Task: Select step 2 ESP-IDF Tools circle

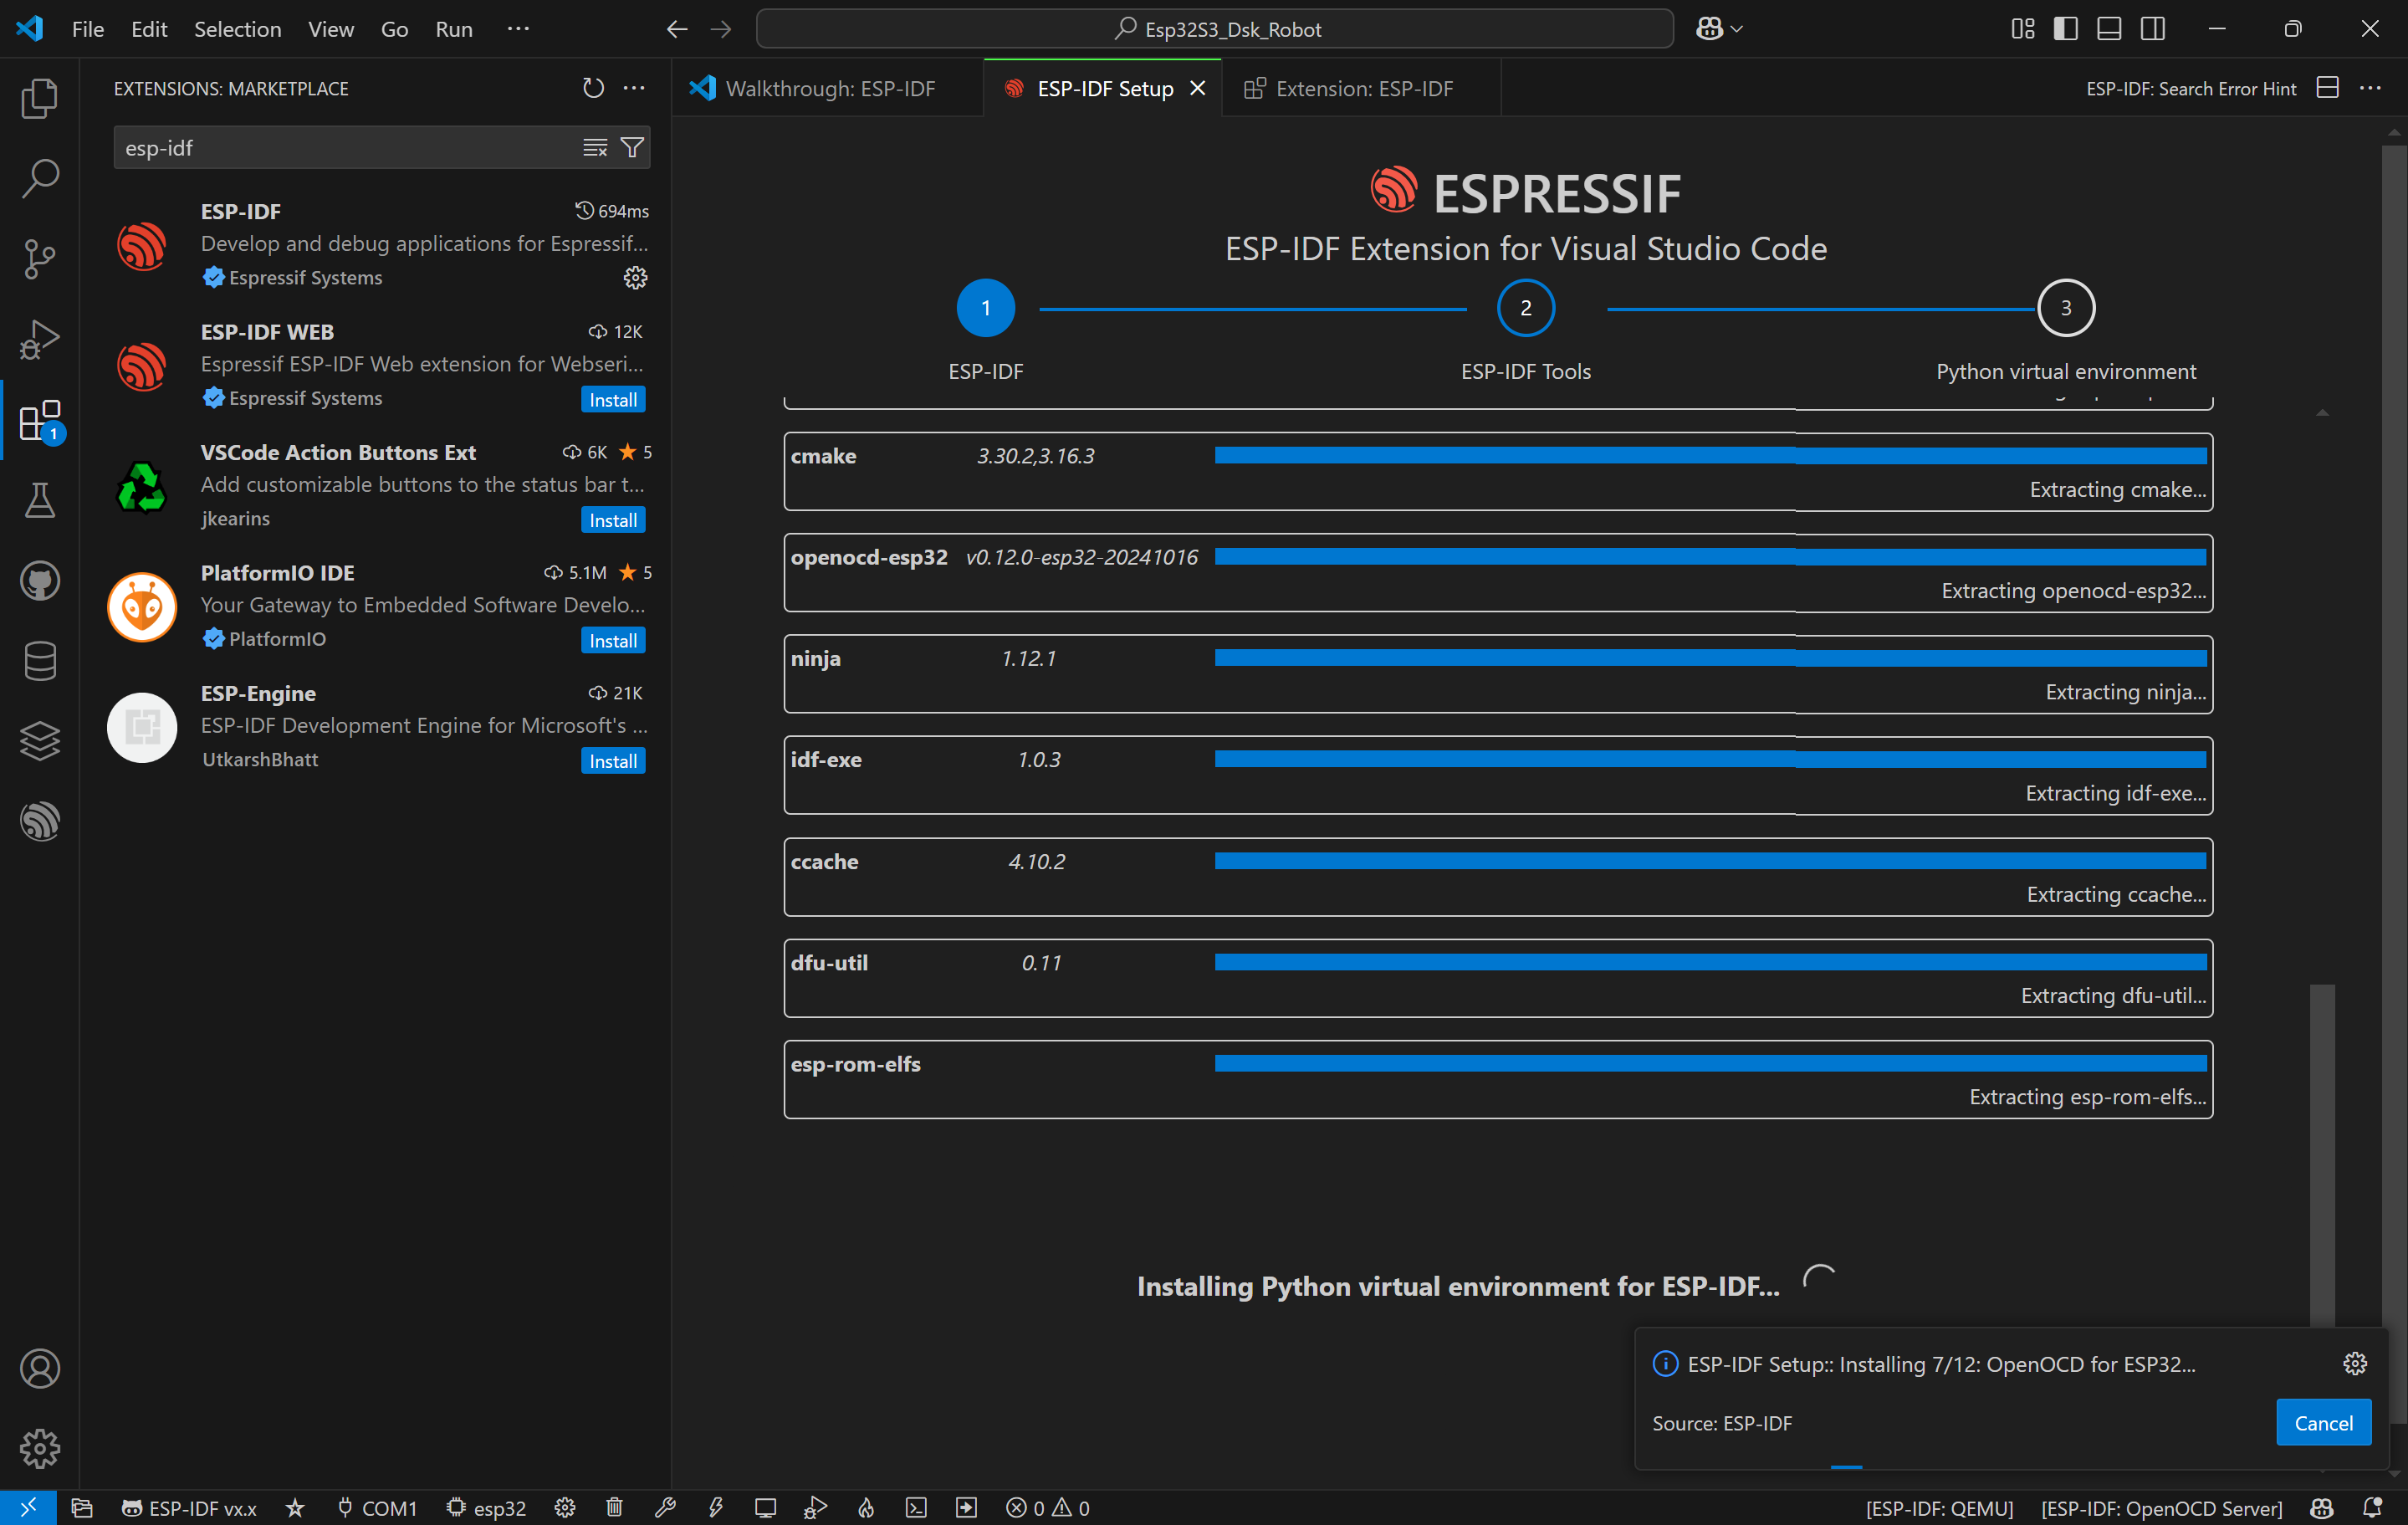Action: click(1525, 308)
